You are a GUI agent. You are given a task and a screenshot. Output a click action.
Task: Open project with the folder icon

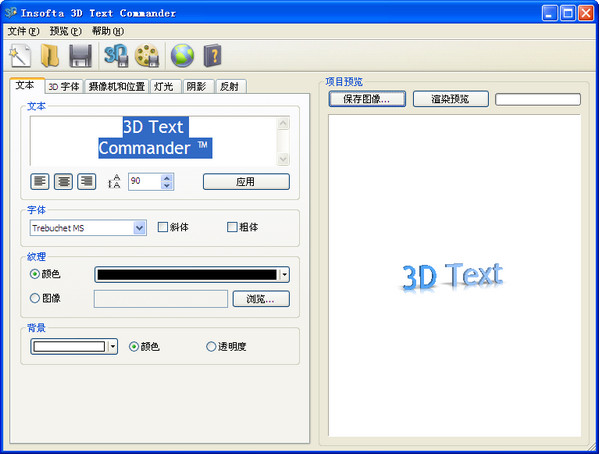pyautogui.click(x=50, y=56)
